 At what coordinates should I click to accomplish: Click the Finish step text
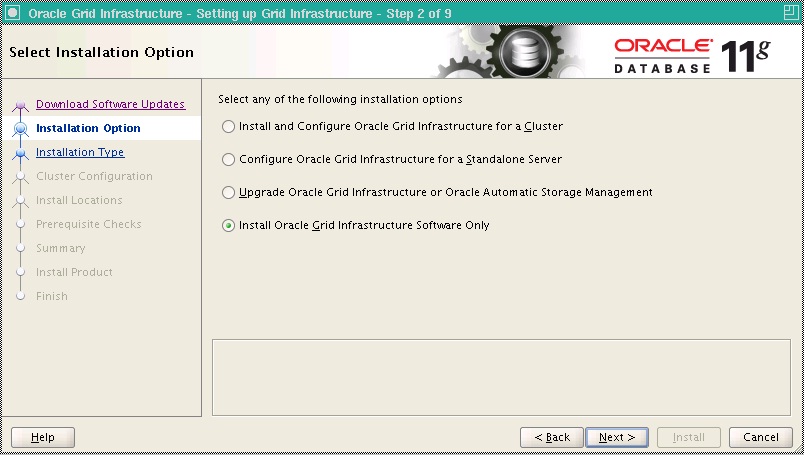pos(52,296)
